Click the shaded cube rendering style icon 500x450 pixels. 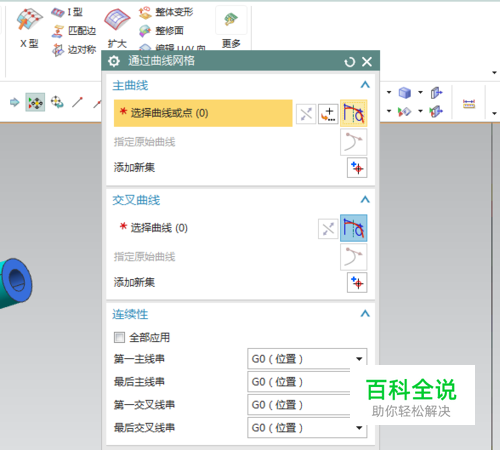pyautogui.click(x=405, y=93)
